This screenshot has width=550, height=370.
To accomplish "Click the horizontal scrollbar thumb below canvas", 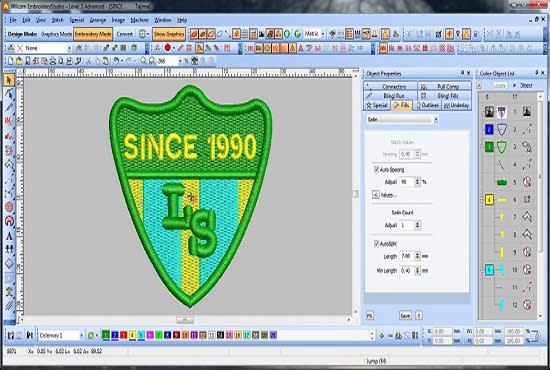I will point(185,320).
